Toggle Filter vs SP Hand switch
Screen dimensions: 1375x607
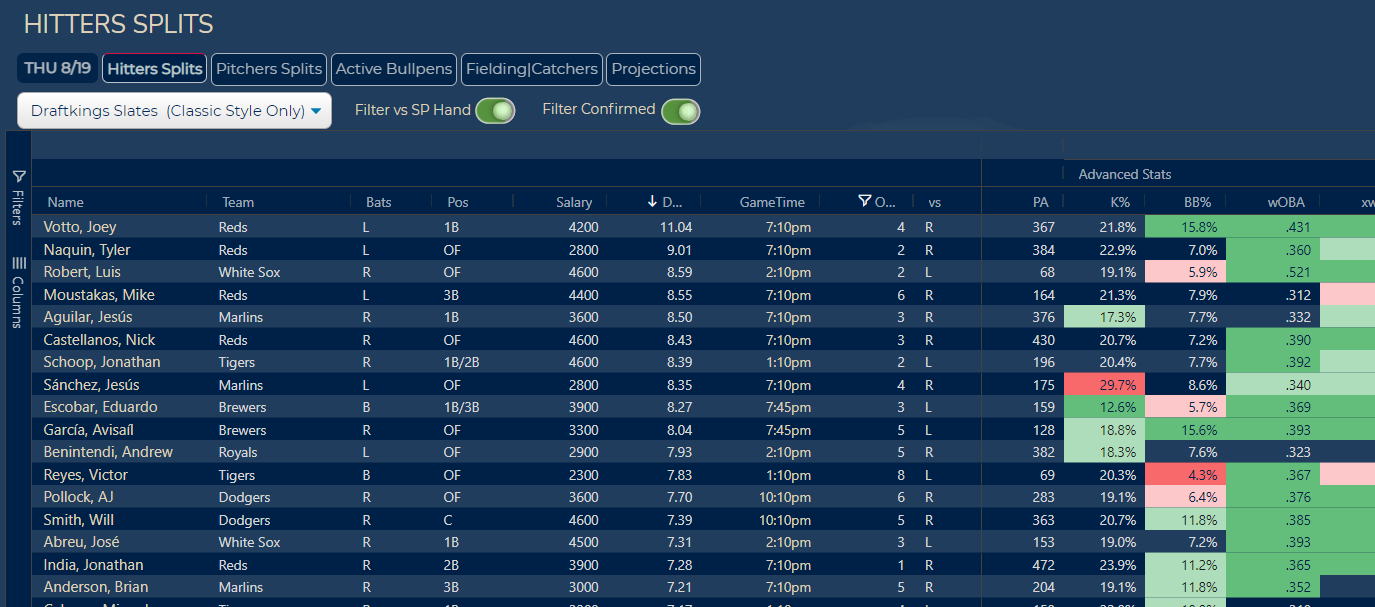[495, 110]
